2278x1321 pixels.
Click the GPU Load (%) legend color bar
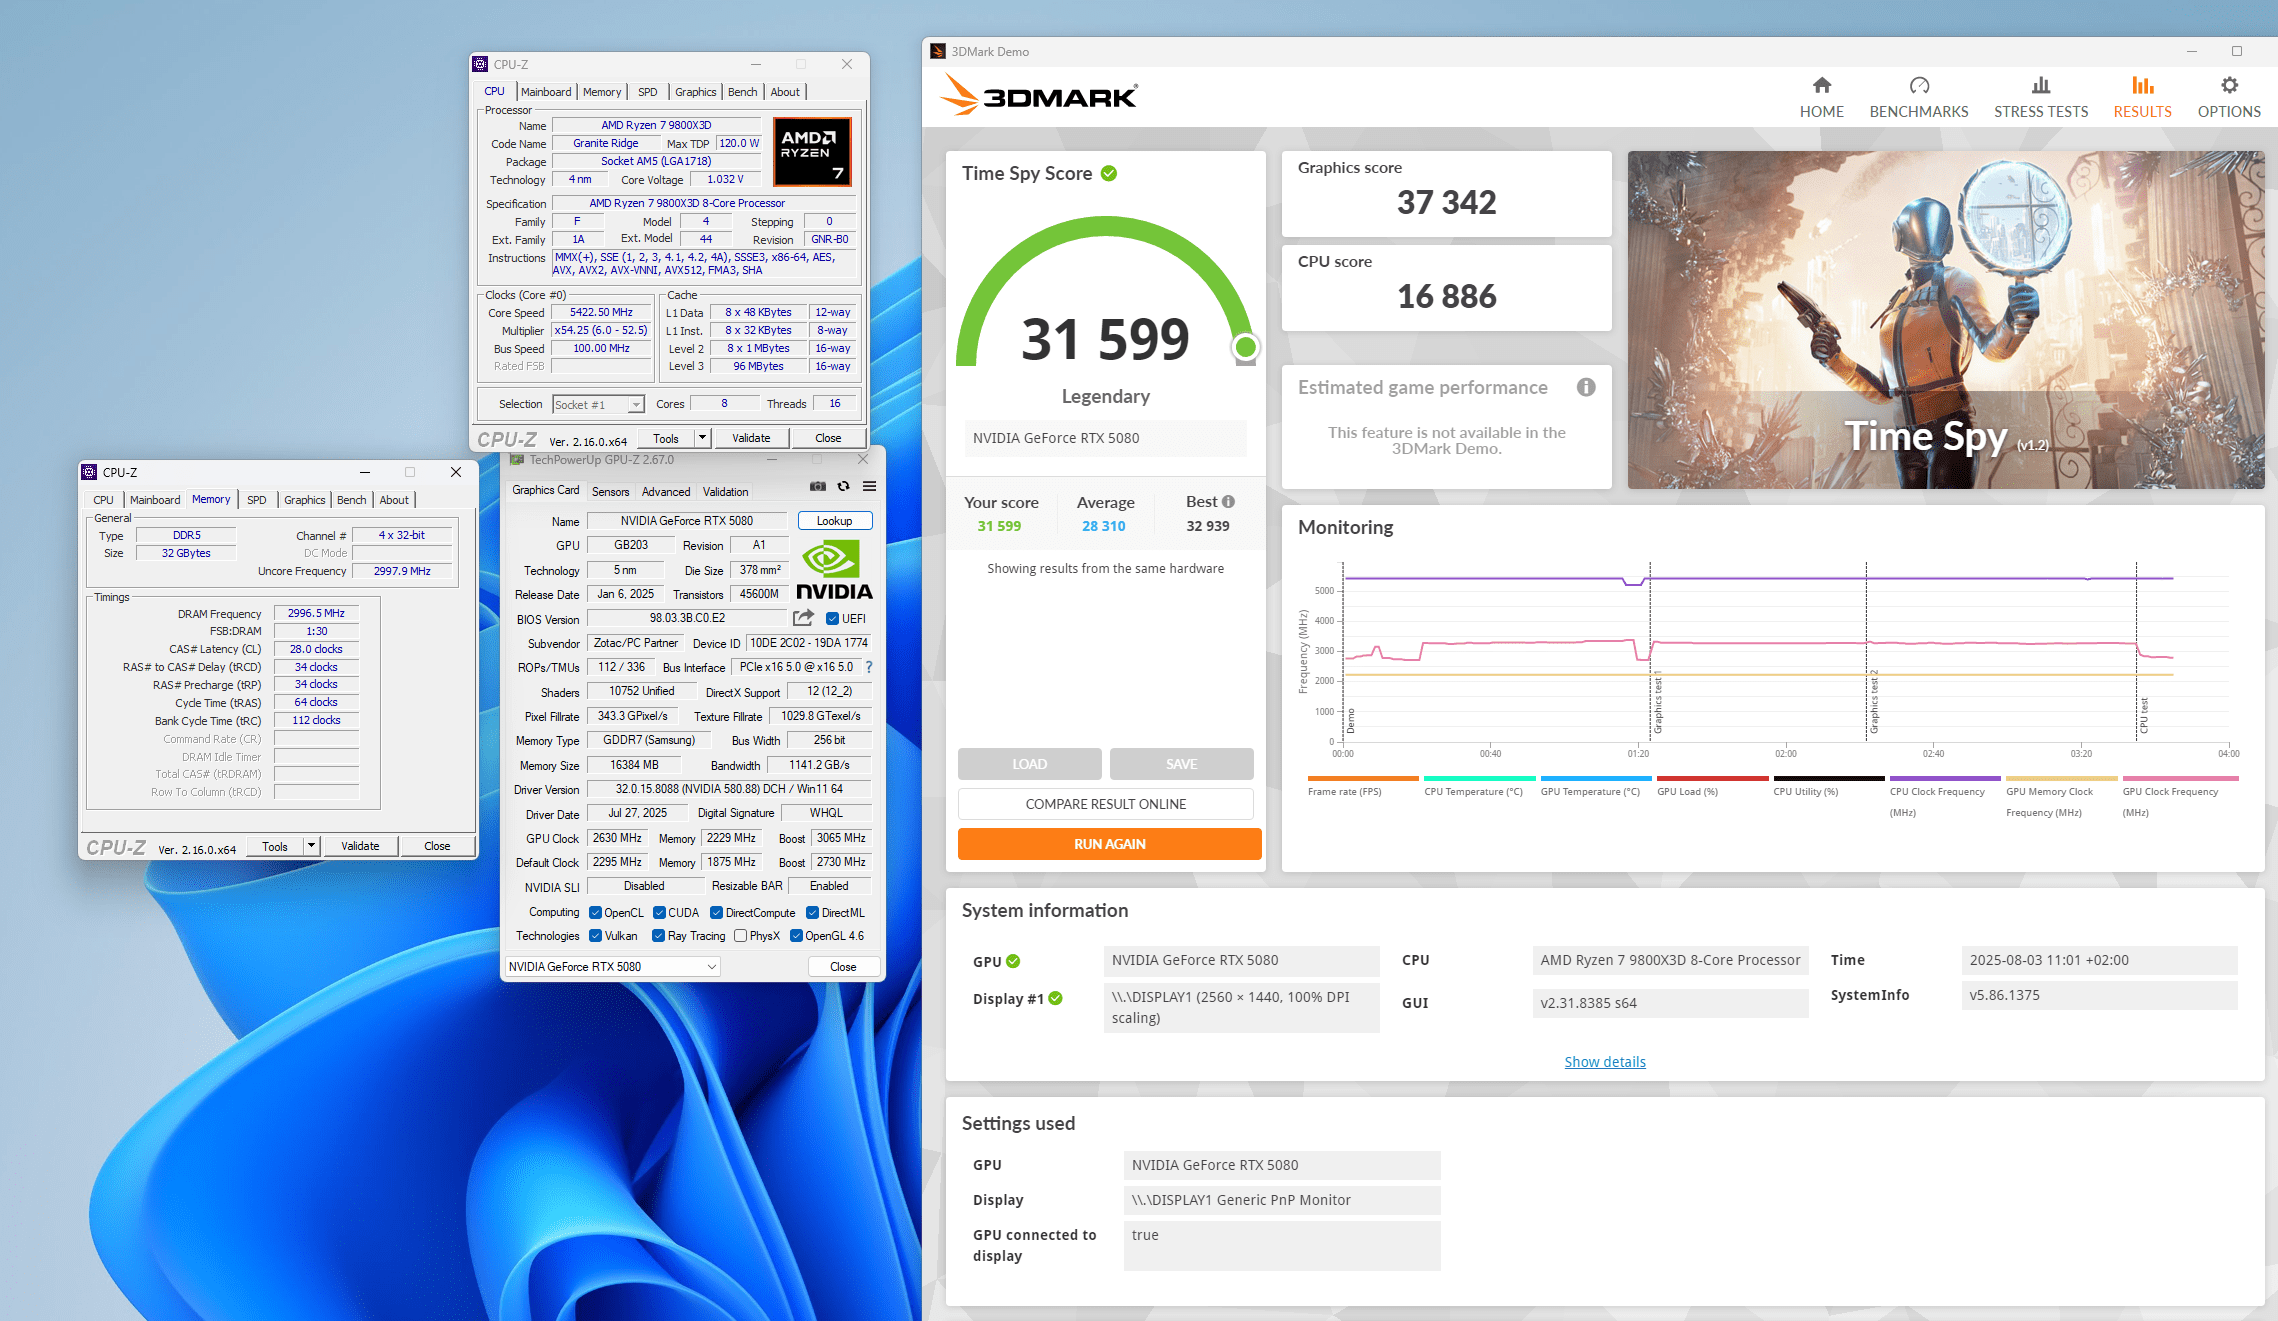click(1712, 778)
